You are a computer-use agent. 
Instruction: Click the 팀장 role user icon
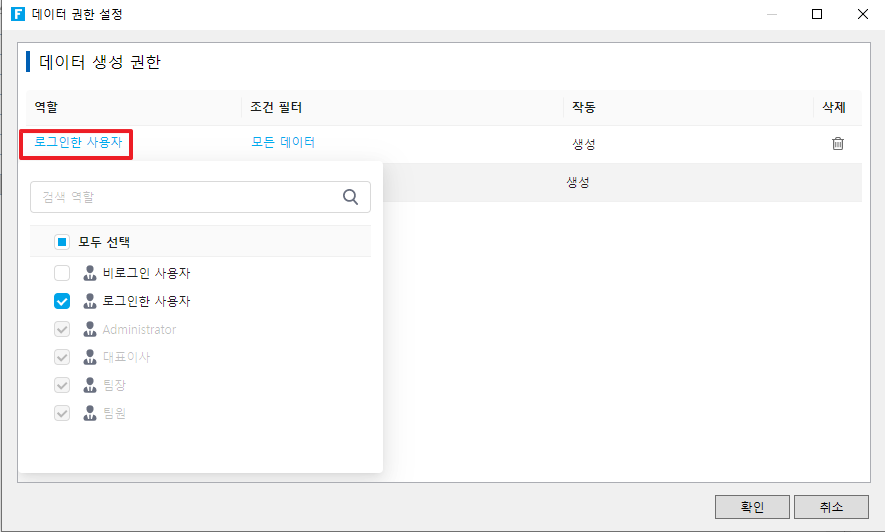(x=90, y=385)
